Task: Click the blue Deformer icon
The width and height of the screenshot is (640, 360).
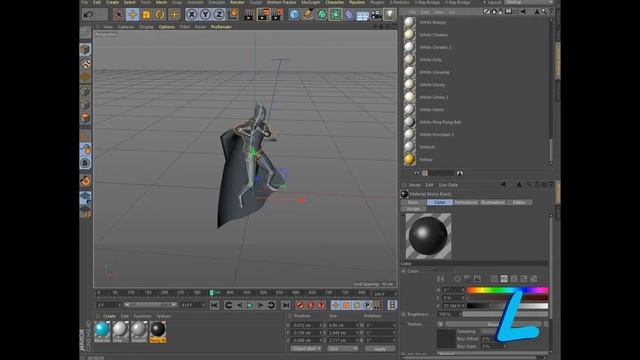Action: 349,15
